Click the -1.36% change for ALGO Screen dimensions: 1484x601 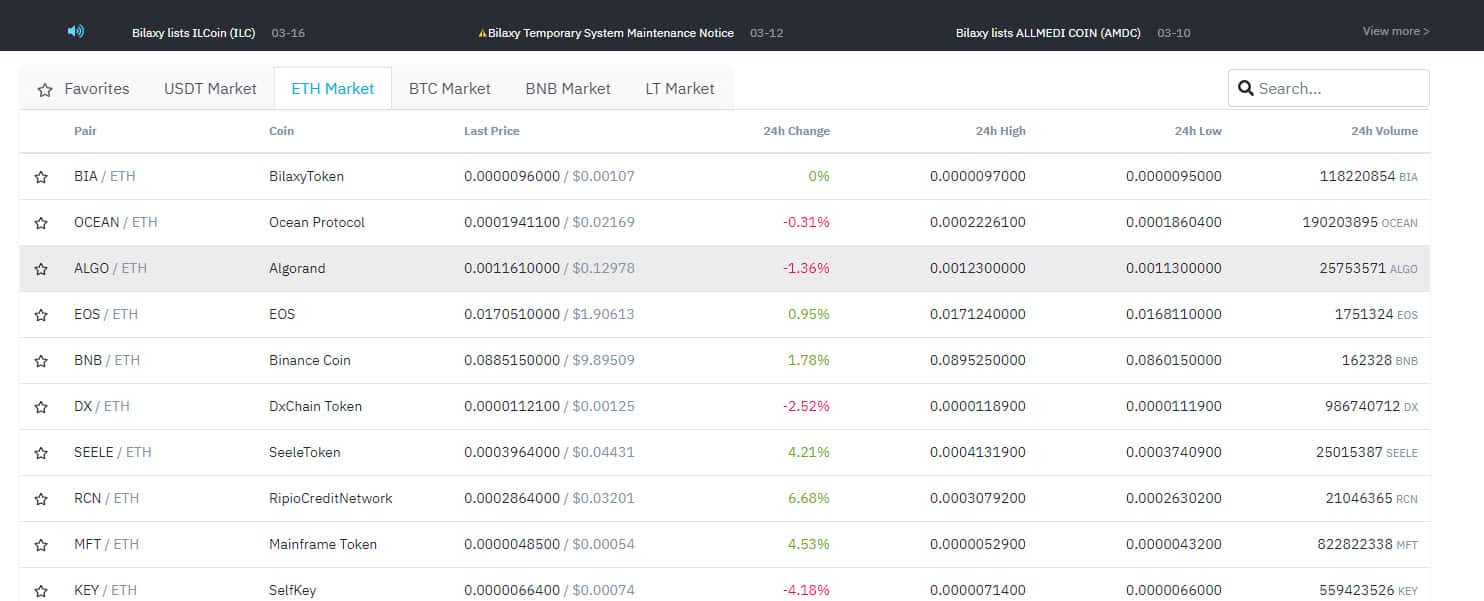coord(806,268)
